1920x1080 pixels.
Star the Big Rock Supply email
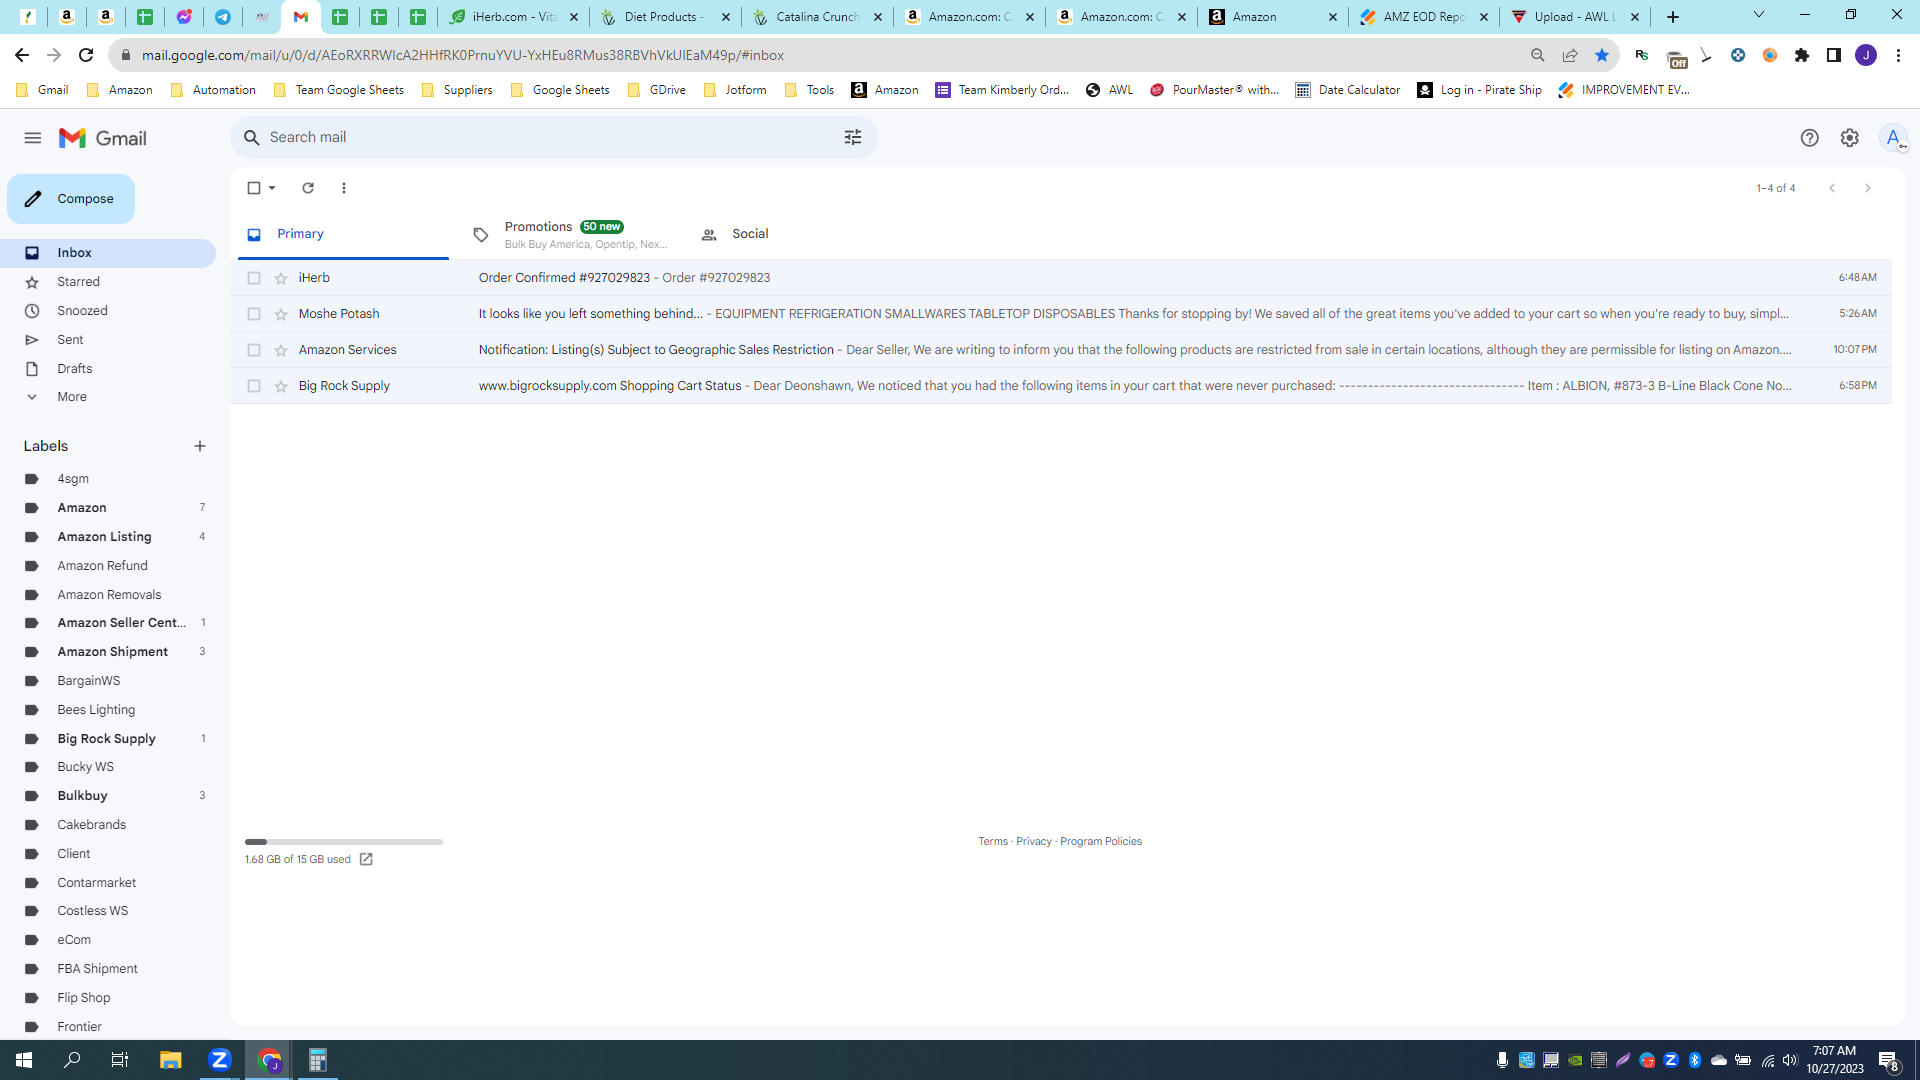(x=281, y=386)
